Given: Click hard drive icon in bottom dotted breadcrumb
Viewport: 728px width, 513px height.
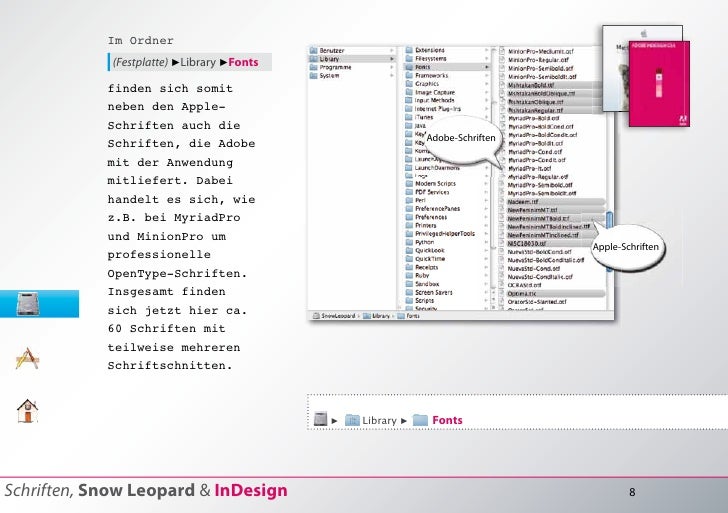Looking at the screenshot, I should pos(320,419).
